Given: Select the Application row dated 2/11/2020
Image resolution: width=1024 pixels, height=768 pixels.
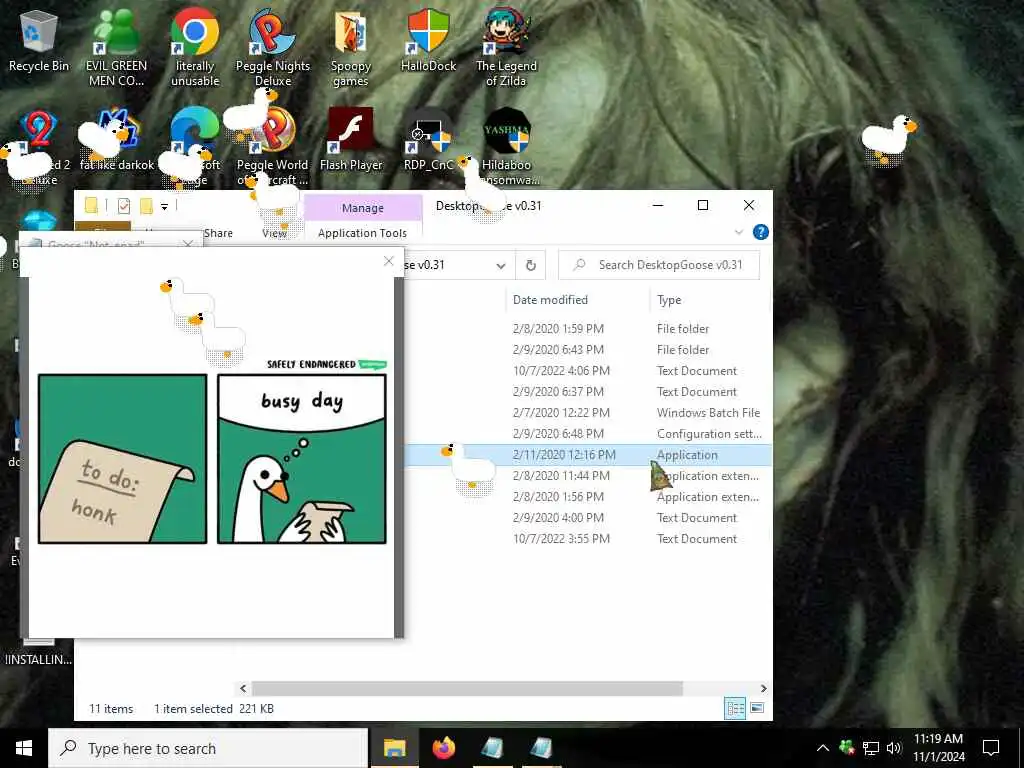Looking at the screenshot, I should pyautogui.click(x=587, y=455).
